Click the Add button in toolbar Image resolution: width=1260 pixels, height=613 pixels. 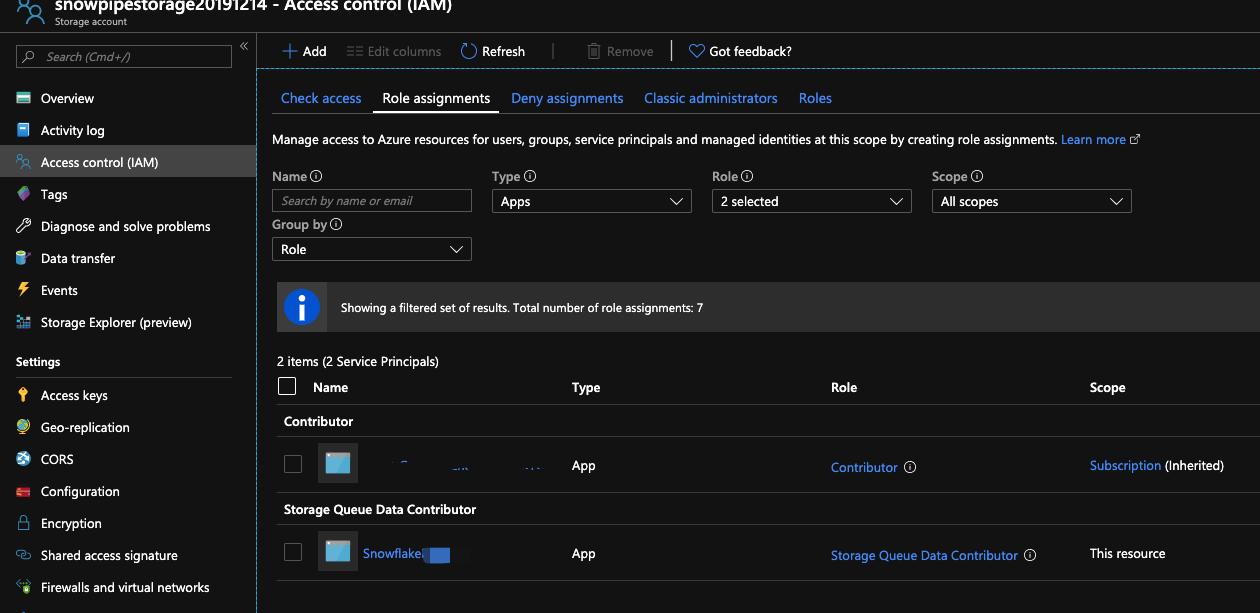[304, 51]
